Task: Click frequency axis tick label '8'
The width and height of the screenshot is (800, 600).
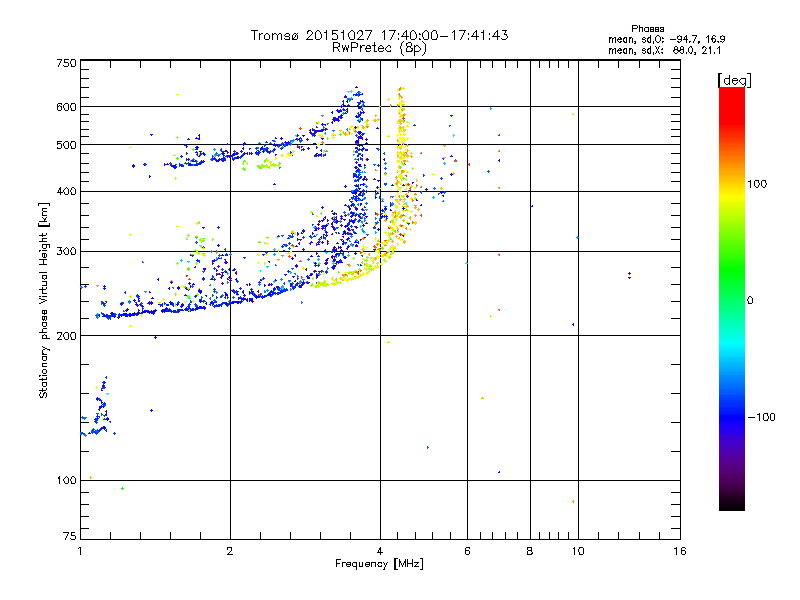Action: click(530, 551)
